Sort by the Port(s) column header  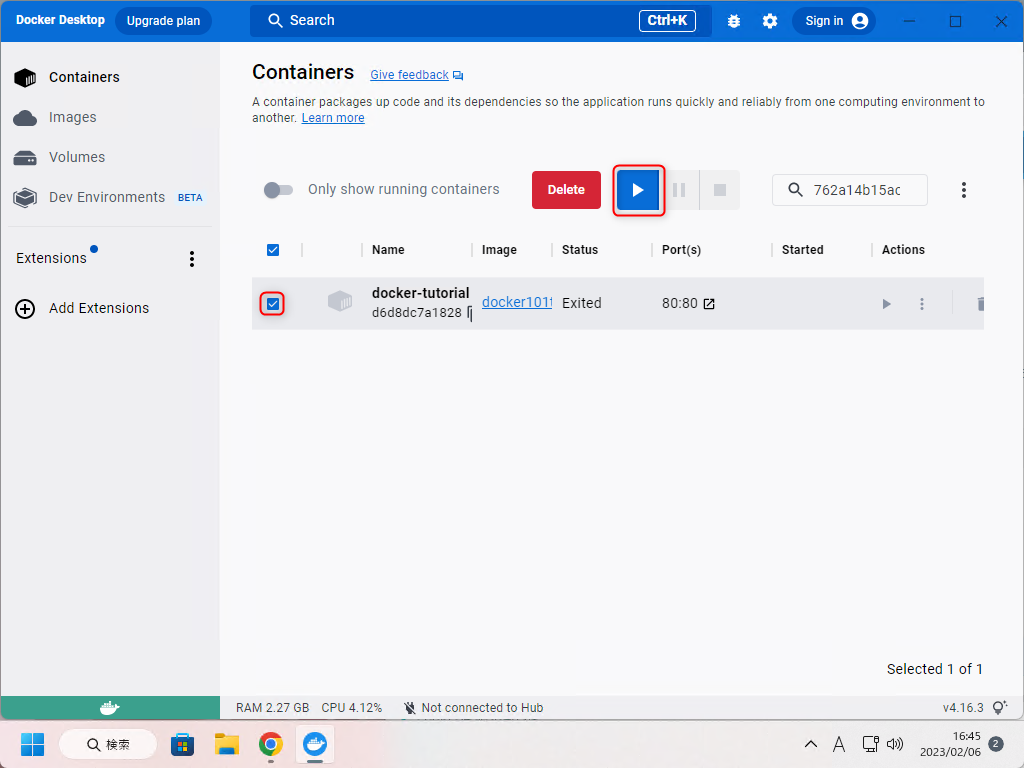pos(681,250)
